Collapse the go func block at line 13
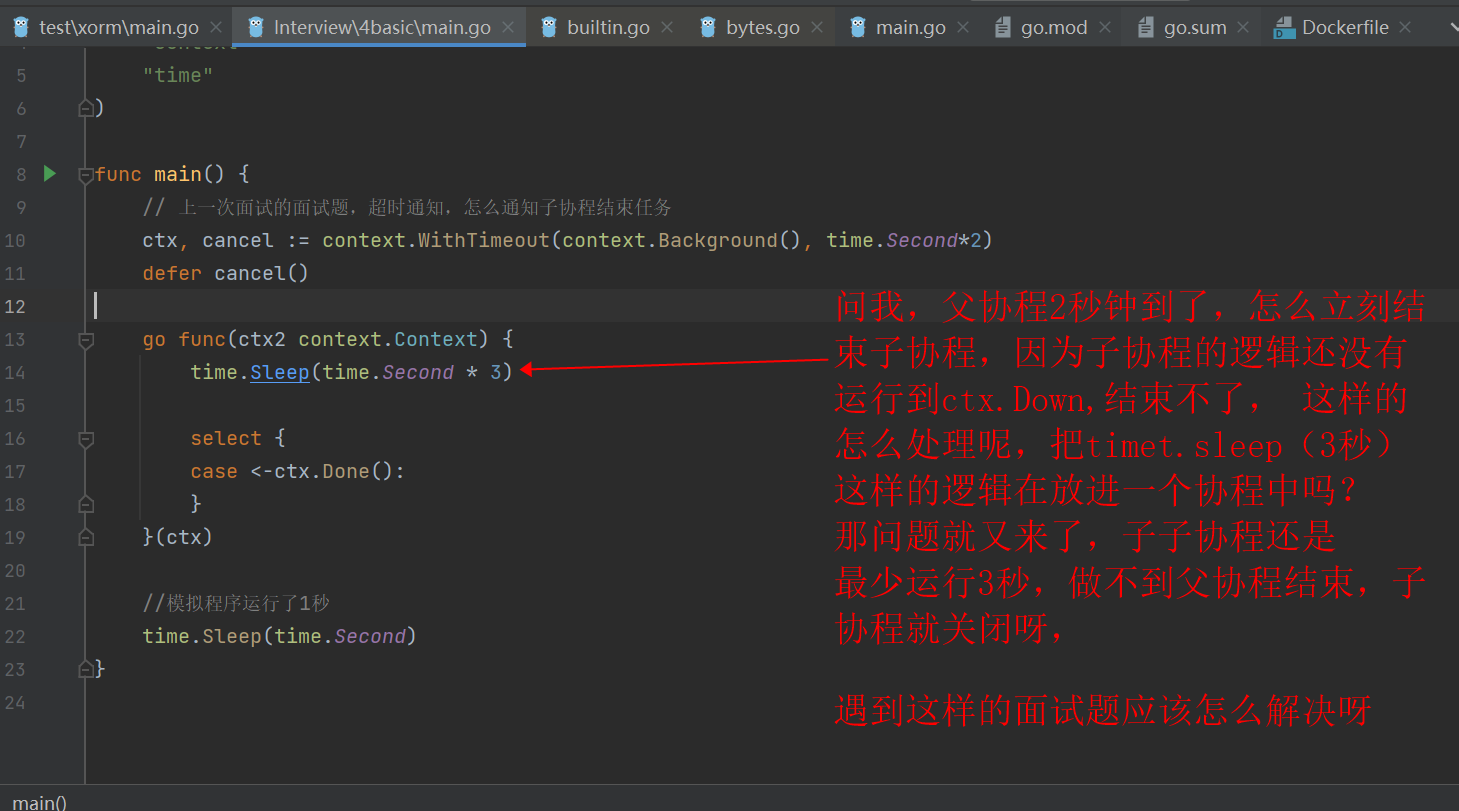1459x811 pixels. coord(86,340)
